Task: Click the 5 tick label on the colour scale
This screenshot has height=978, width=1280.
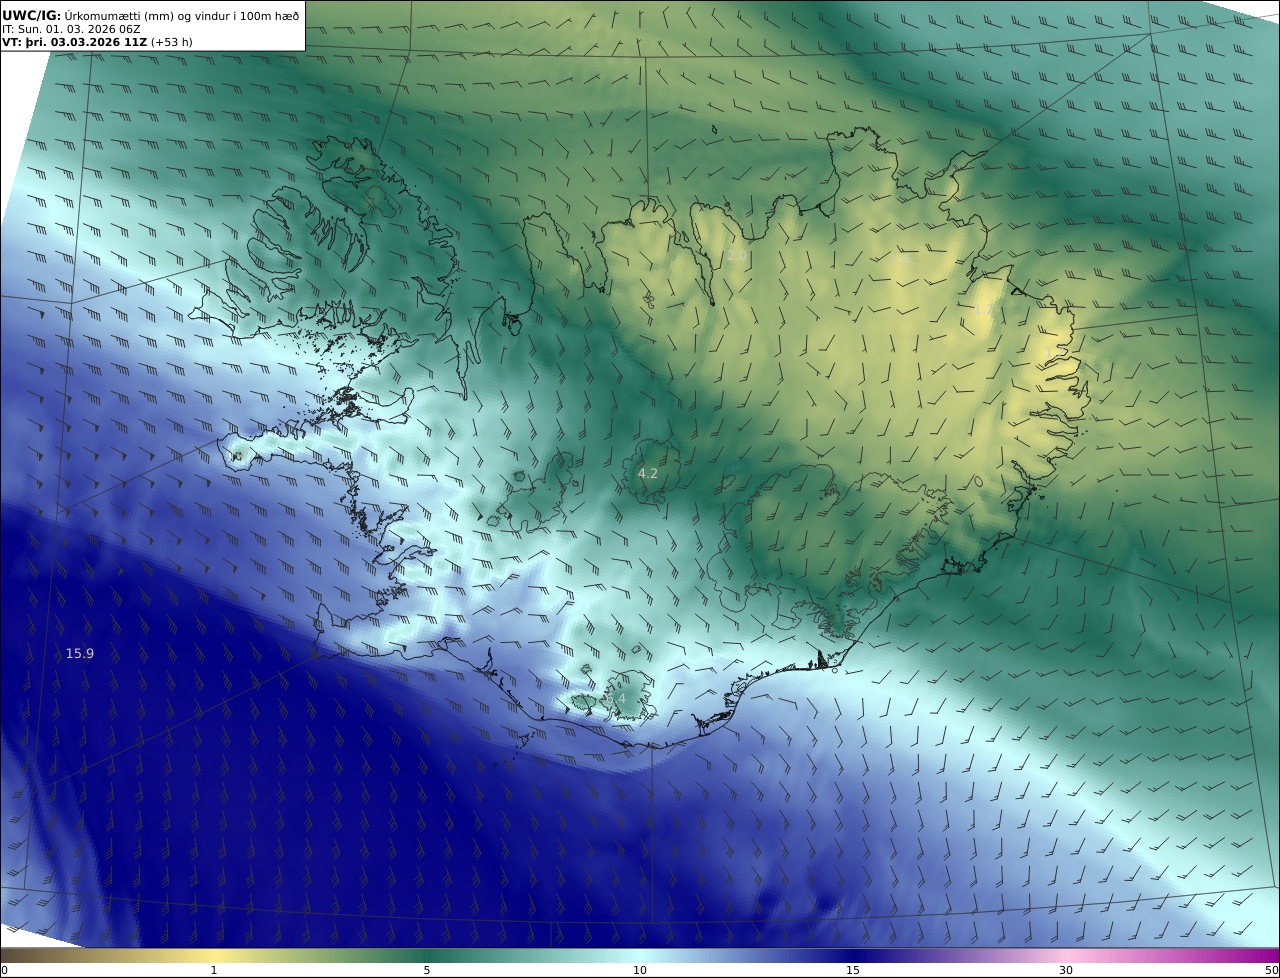Action: pyautogui.click(x=427, y=970)
